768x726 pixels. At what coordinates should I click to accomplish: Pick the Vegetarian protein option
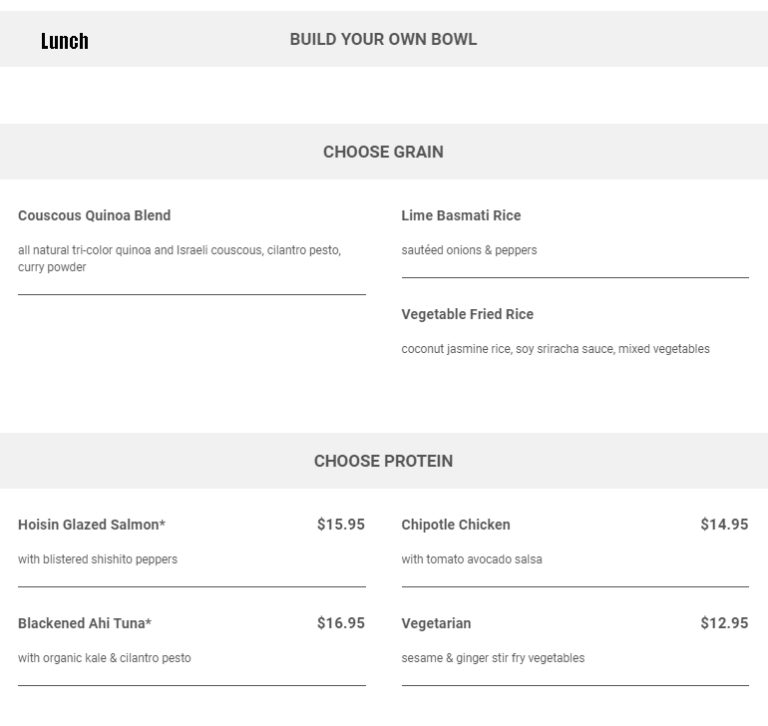[x=436, y=623]
